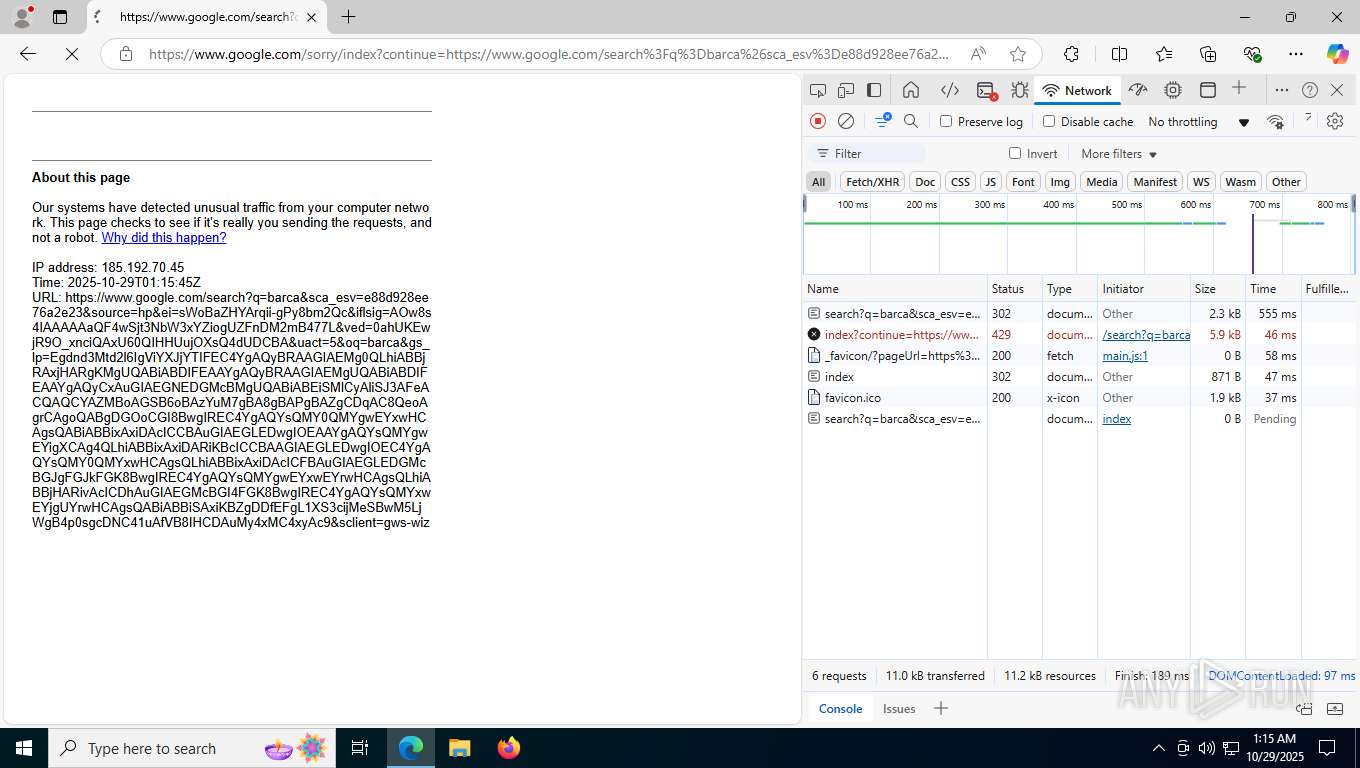Toggle the network filter bar icon
Screen dimensions: 1360x768
coord(883,120)
